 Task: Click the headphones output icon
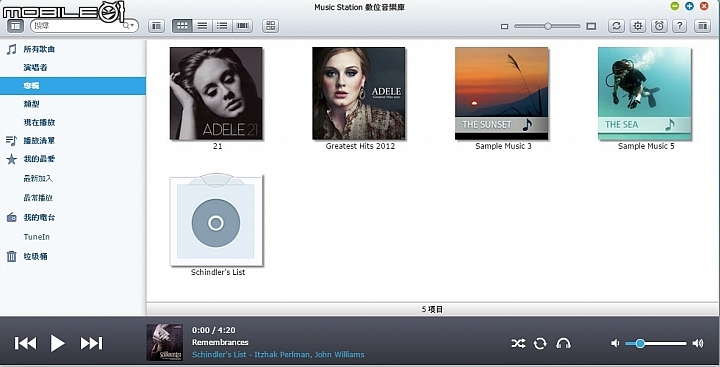point(563,343)
